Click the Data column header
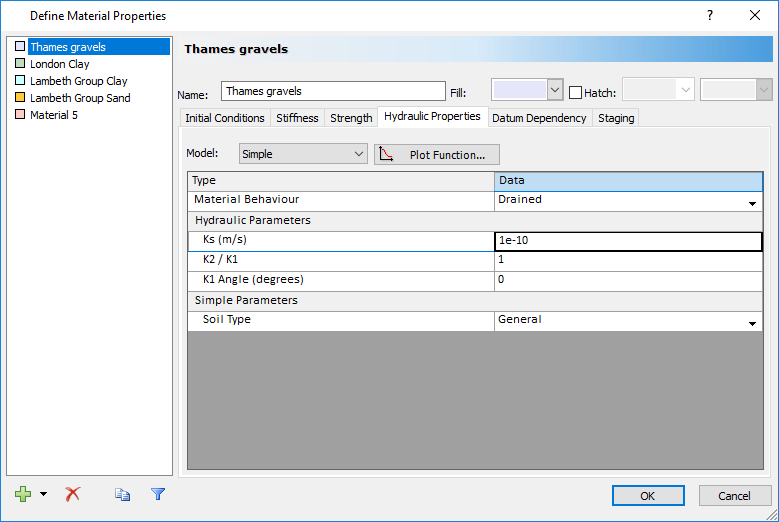779x522 pixels. 628,181
